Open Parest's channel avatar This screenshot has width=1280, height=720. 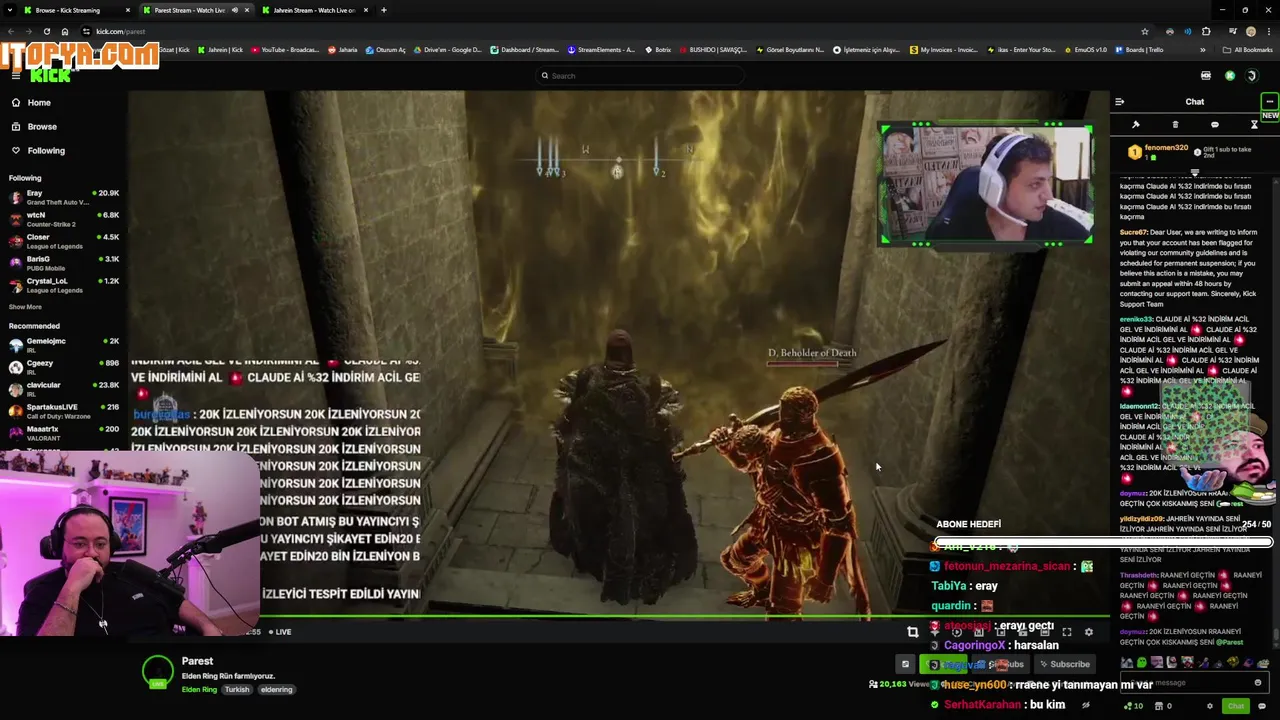click(158, 671)
